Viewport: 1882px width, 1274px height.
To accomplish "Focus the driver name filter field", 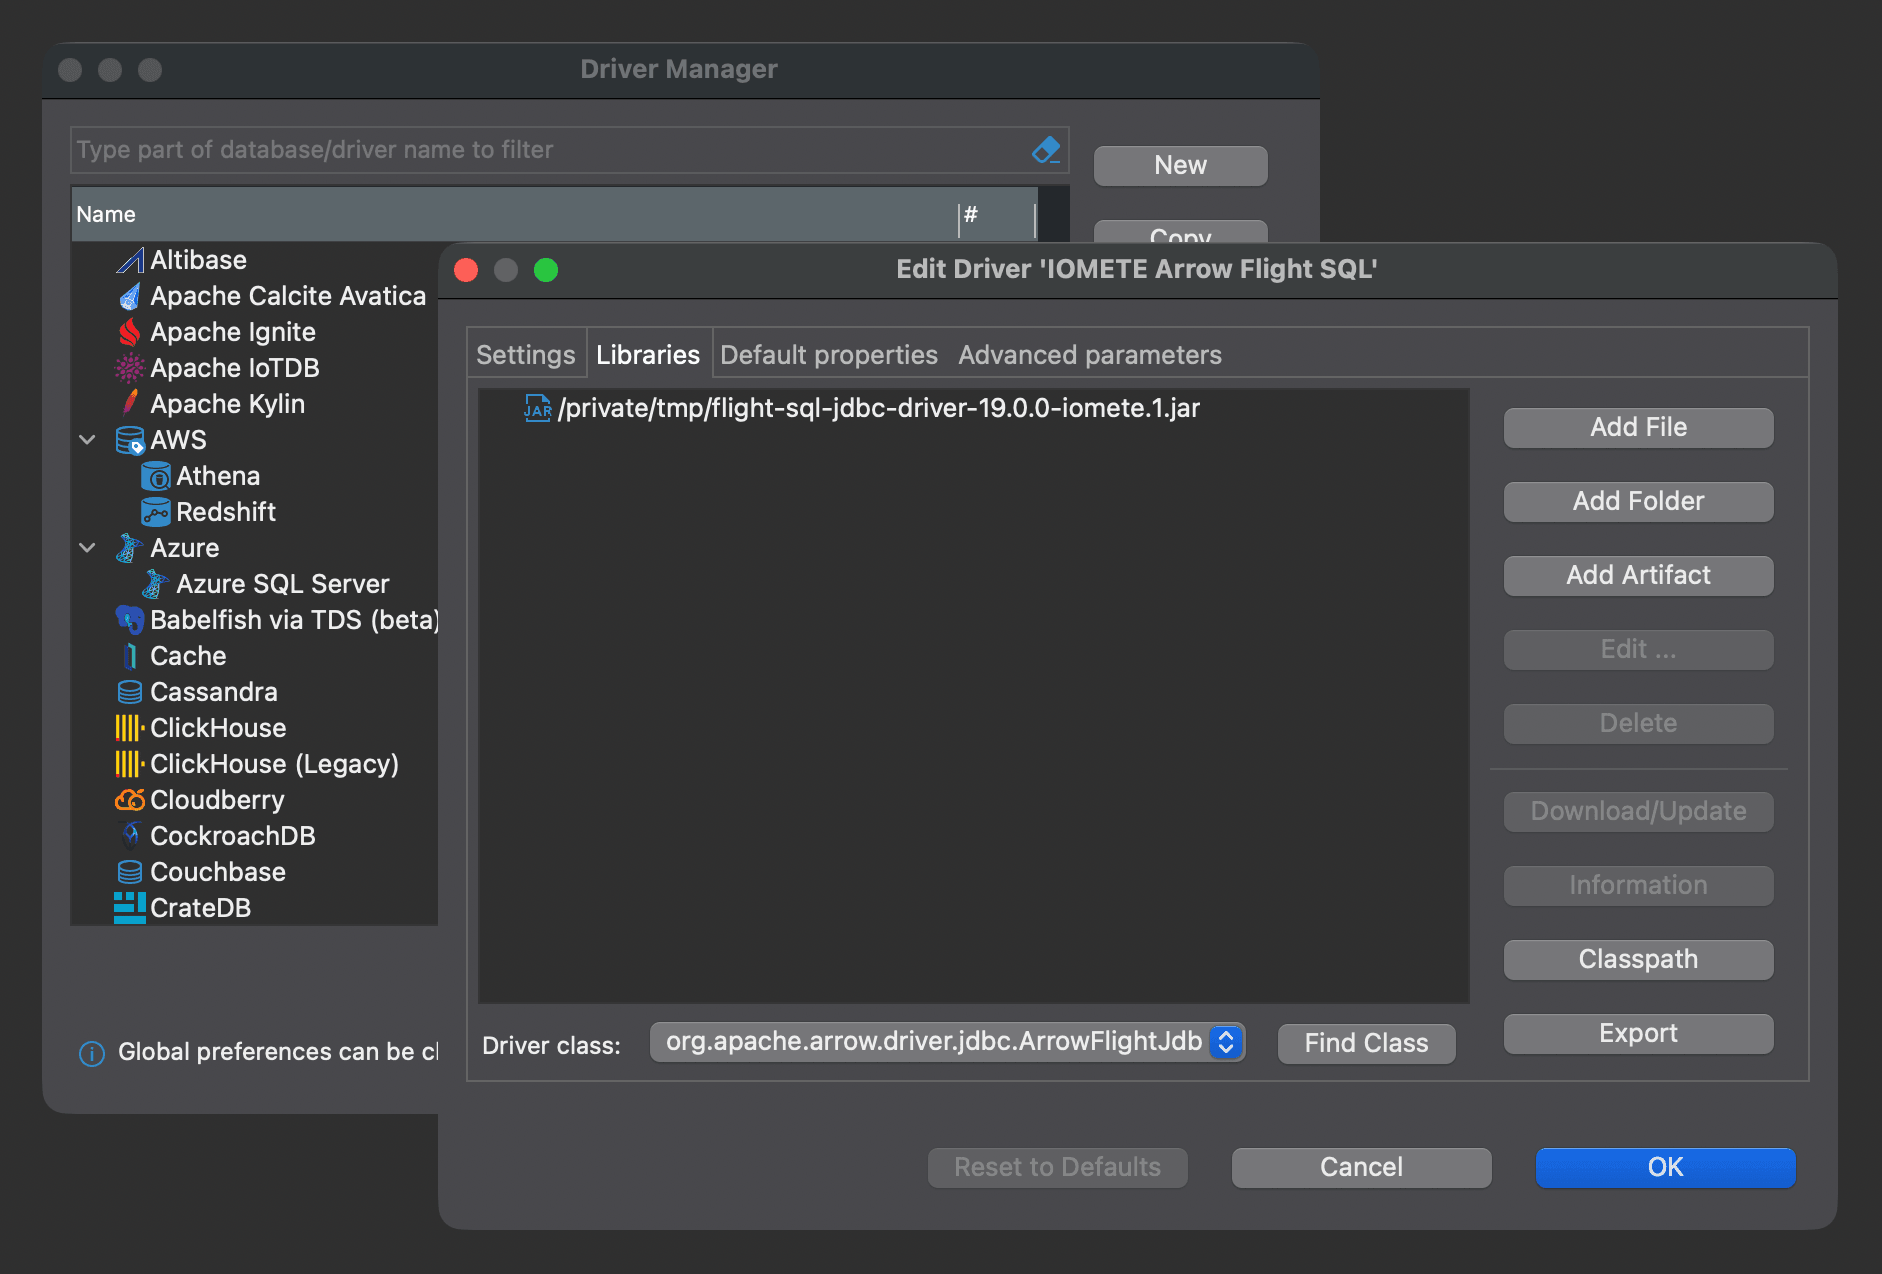I will [x=570, y=150].
